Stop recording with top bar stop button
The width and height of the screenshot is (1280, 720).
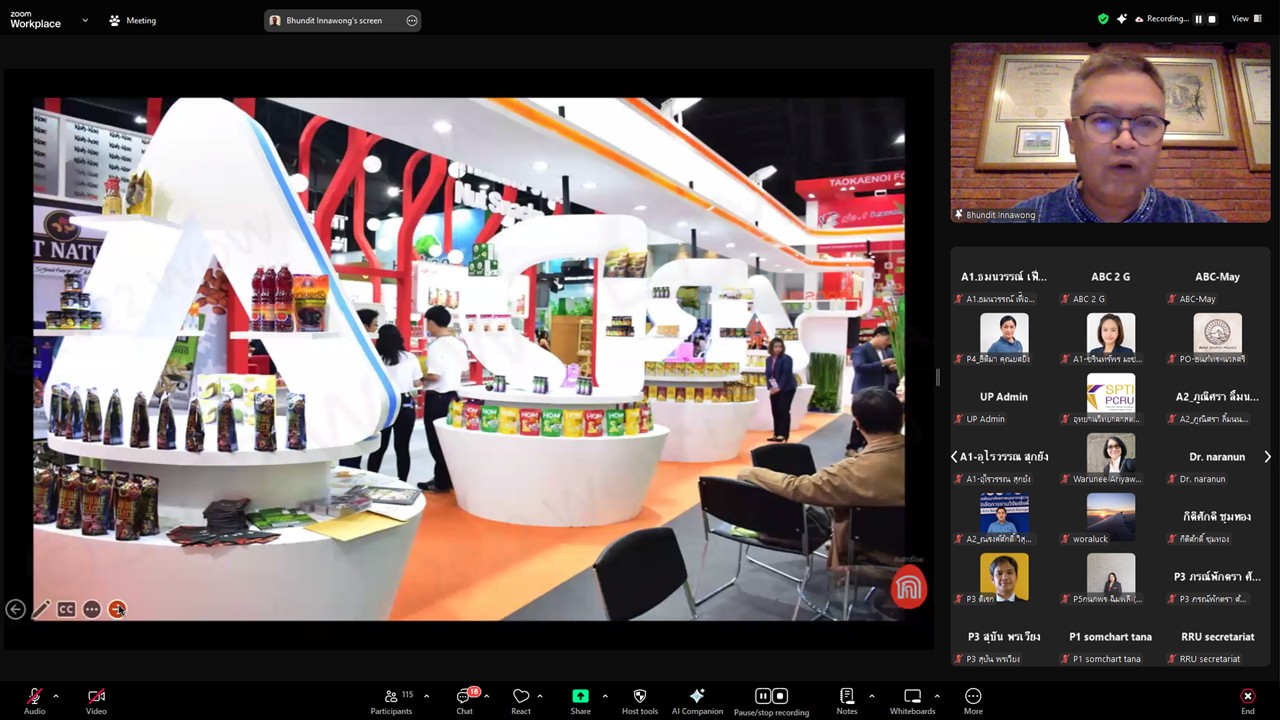coord(1212,19)
